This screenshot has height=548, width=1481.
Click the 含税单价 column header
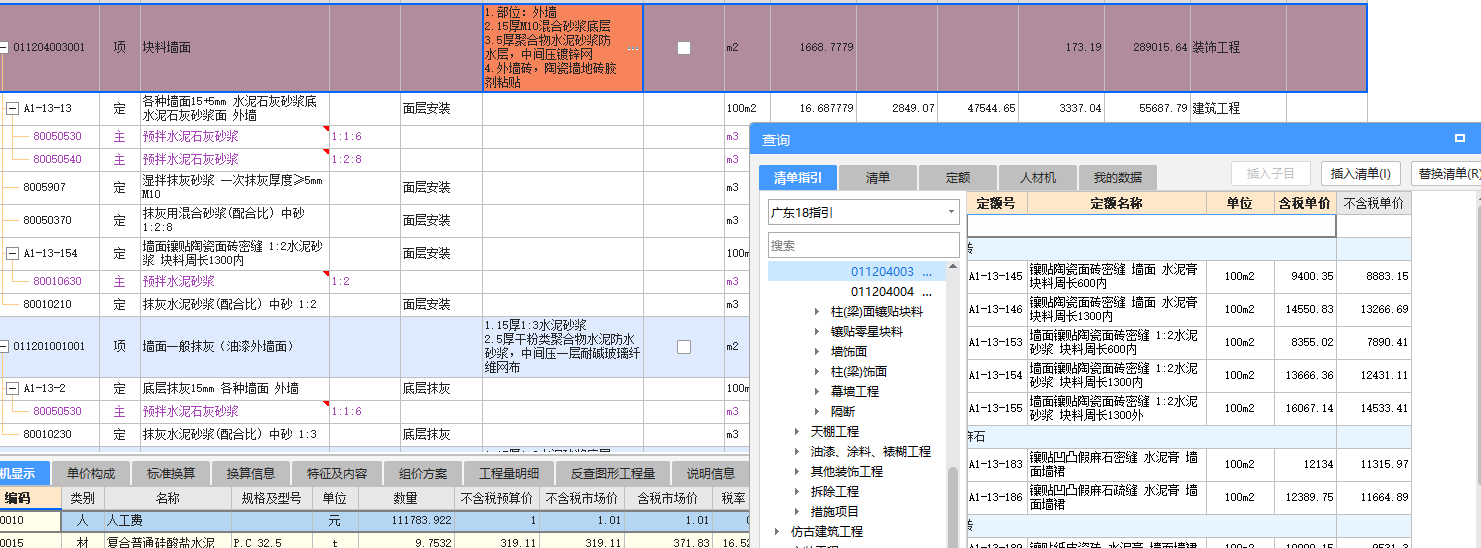coord(1305,203)
